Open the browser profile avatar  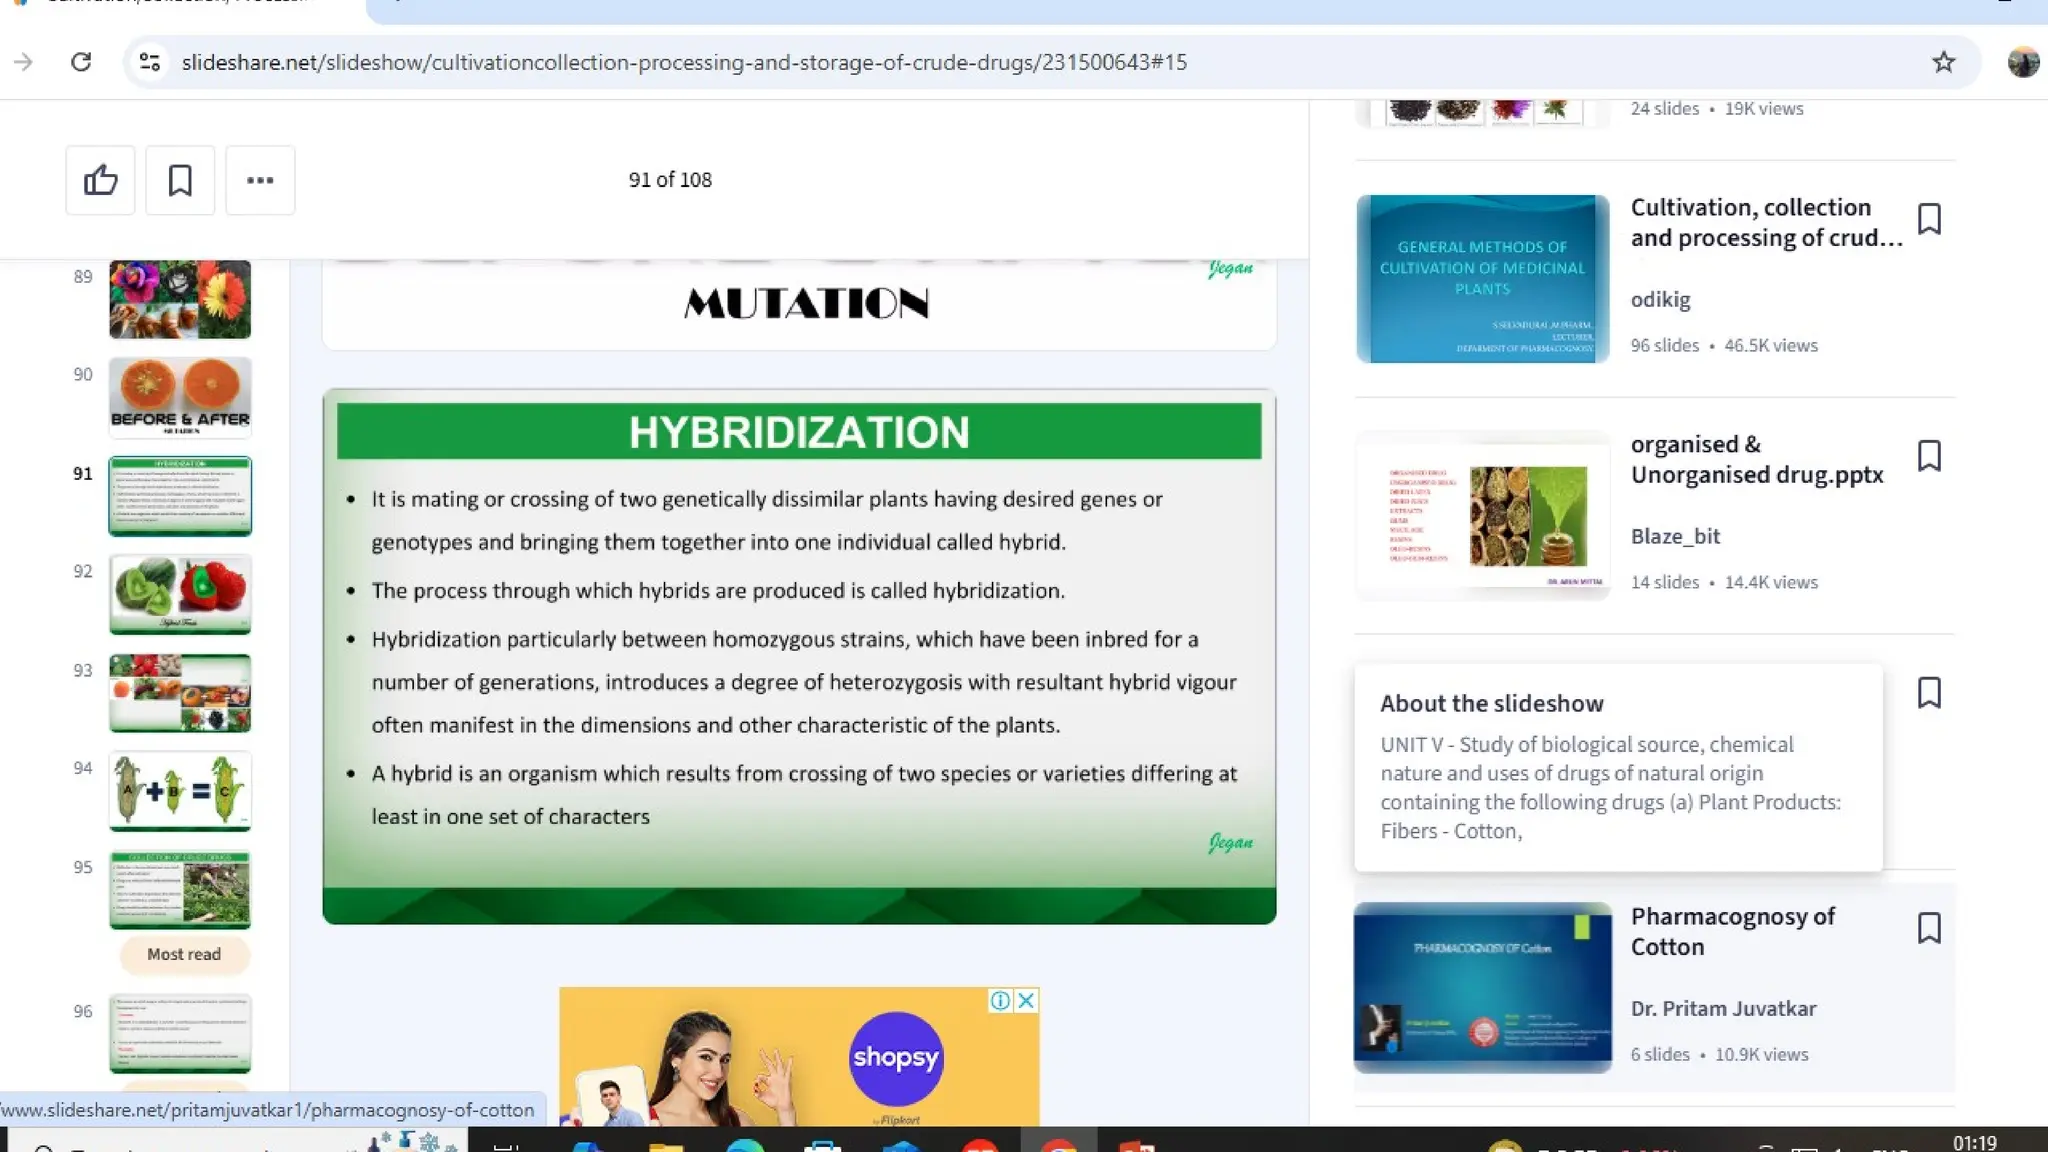tap(2022, 62)
